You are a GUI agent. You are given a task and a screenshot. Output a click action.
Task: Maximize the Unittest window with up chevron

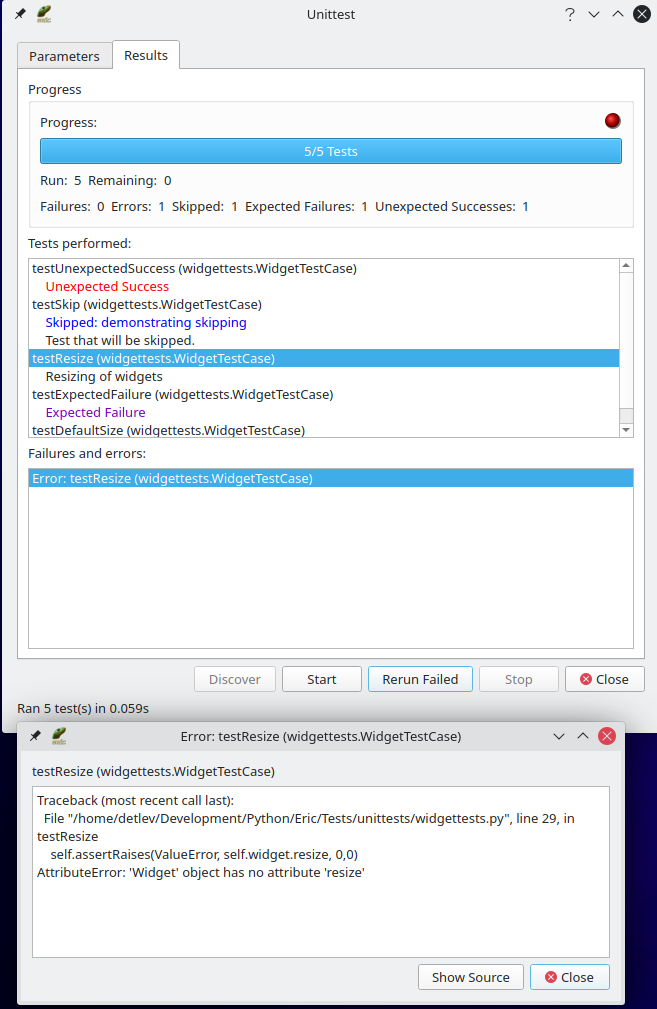pyautogui.click(x=618, y=14)
